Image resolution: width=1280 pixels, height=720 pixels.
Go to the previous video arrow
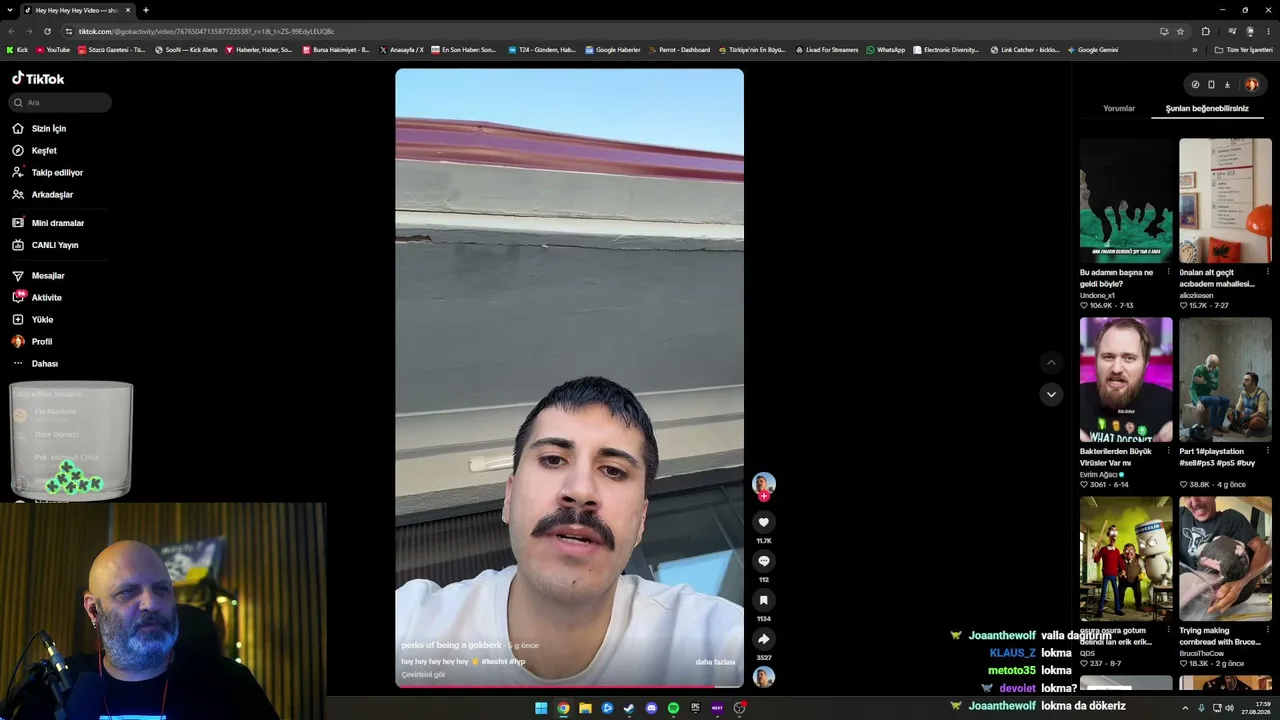[1051, 362]
